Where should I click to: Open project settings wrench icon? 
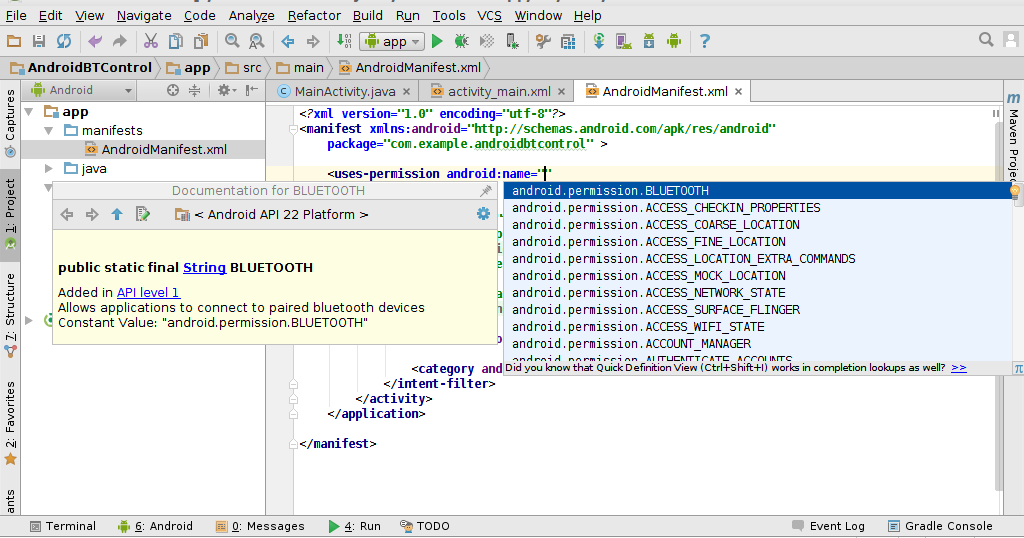pos(543,42)
